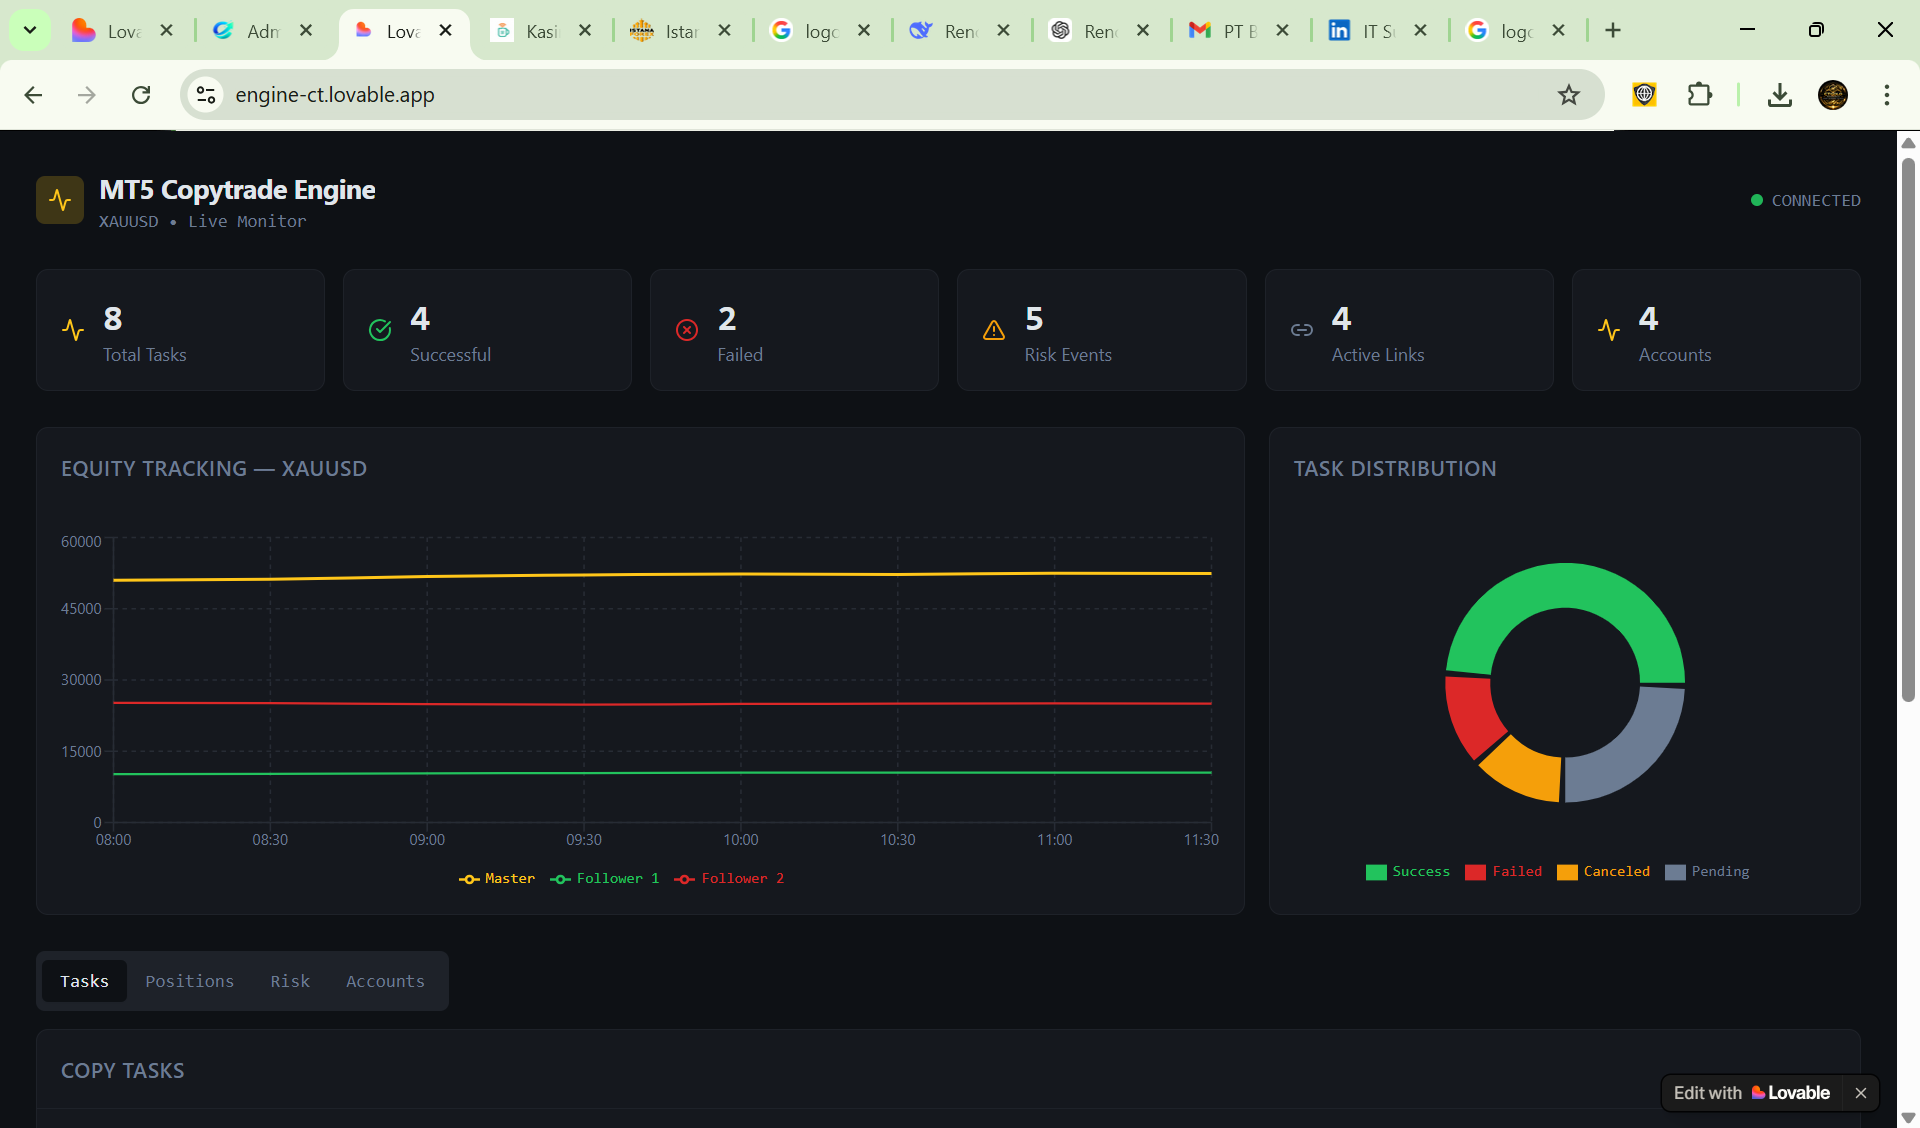Viewport: 1920px width, 1128px height.
Task: Toggle Follower 1 series in chart legend
Action: tap(605, 879)
